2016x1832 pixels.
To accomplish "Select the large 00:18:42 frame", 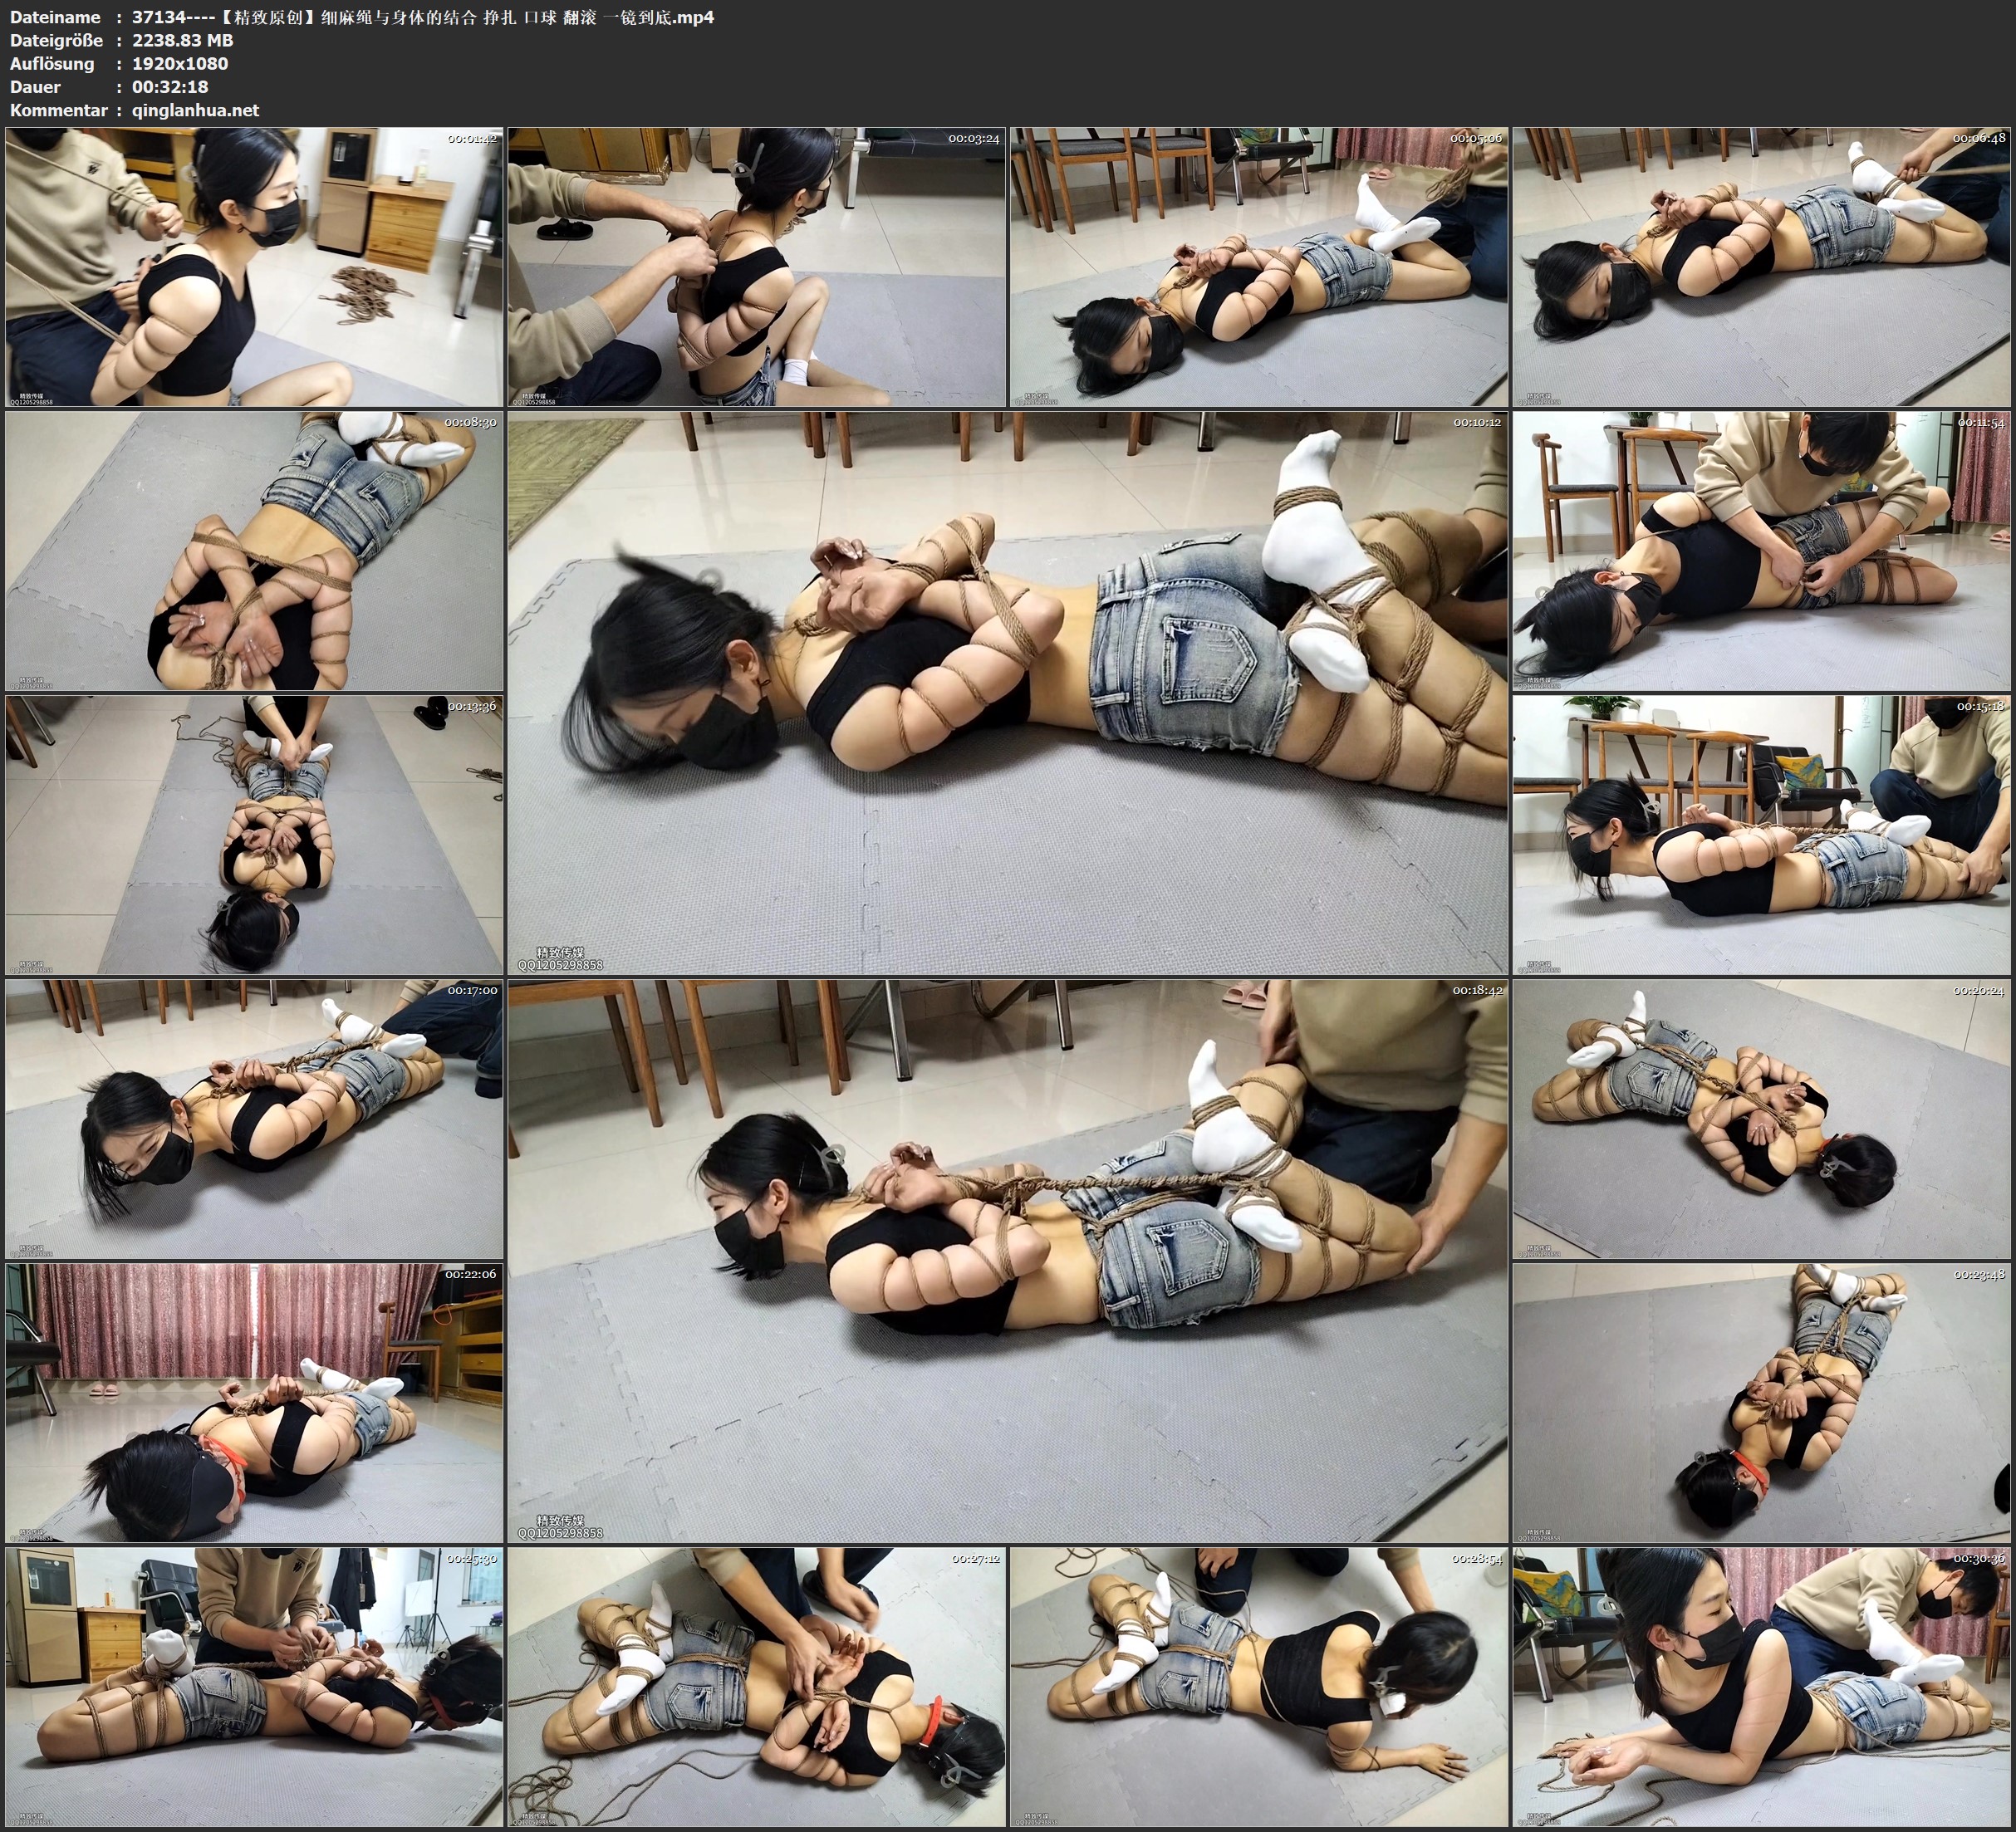I will click(x=1007, y=1260).
